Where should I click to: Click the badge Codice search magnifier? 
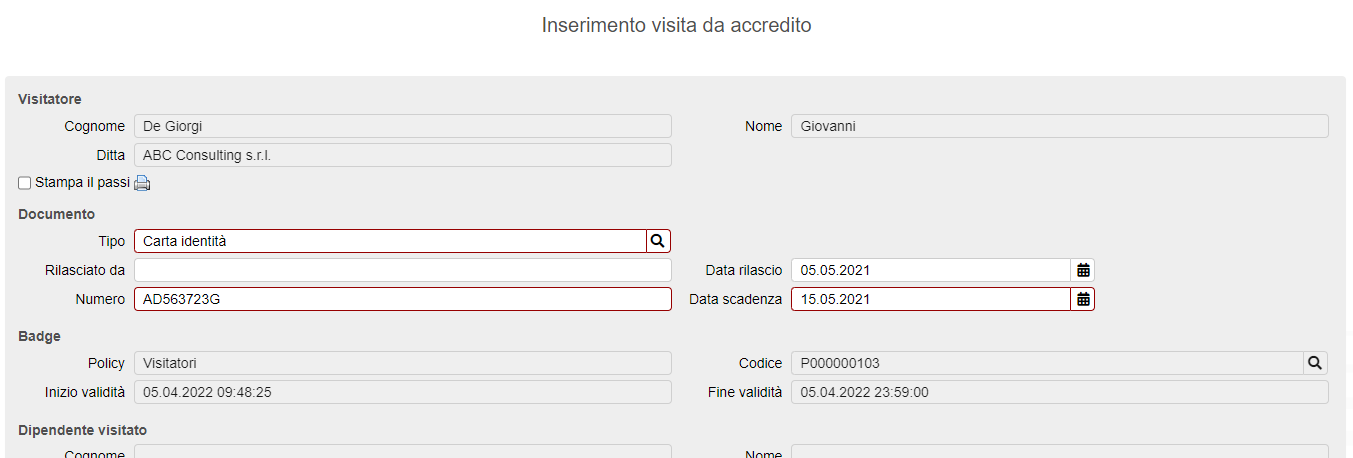[x=1316, y=363]
